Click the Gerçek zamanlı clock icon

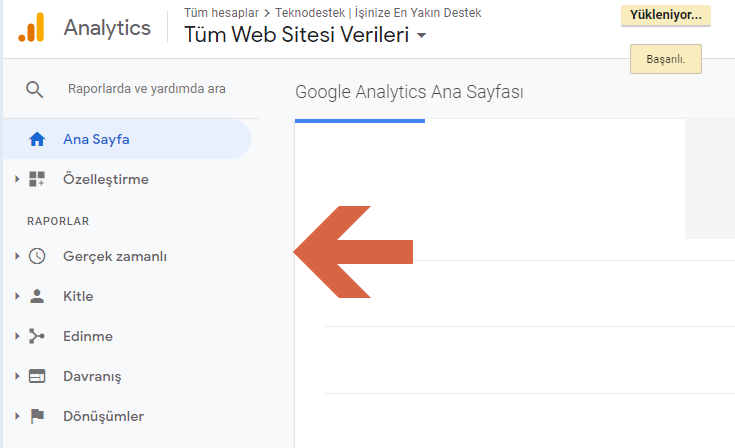tap(37, 256)
